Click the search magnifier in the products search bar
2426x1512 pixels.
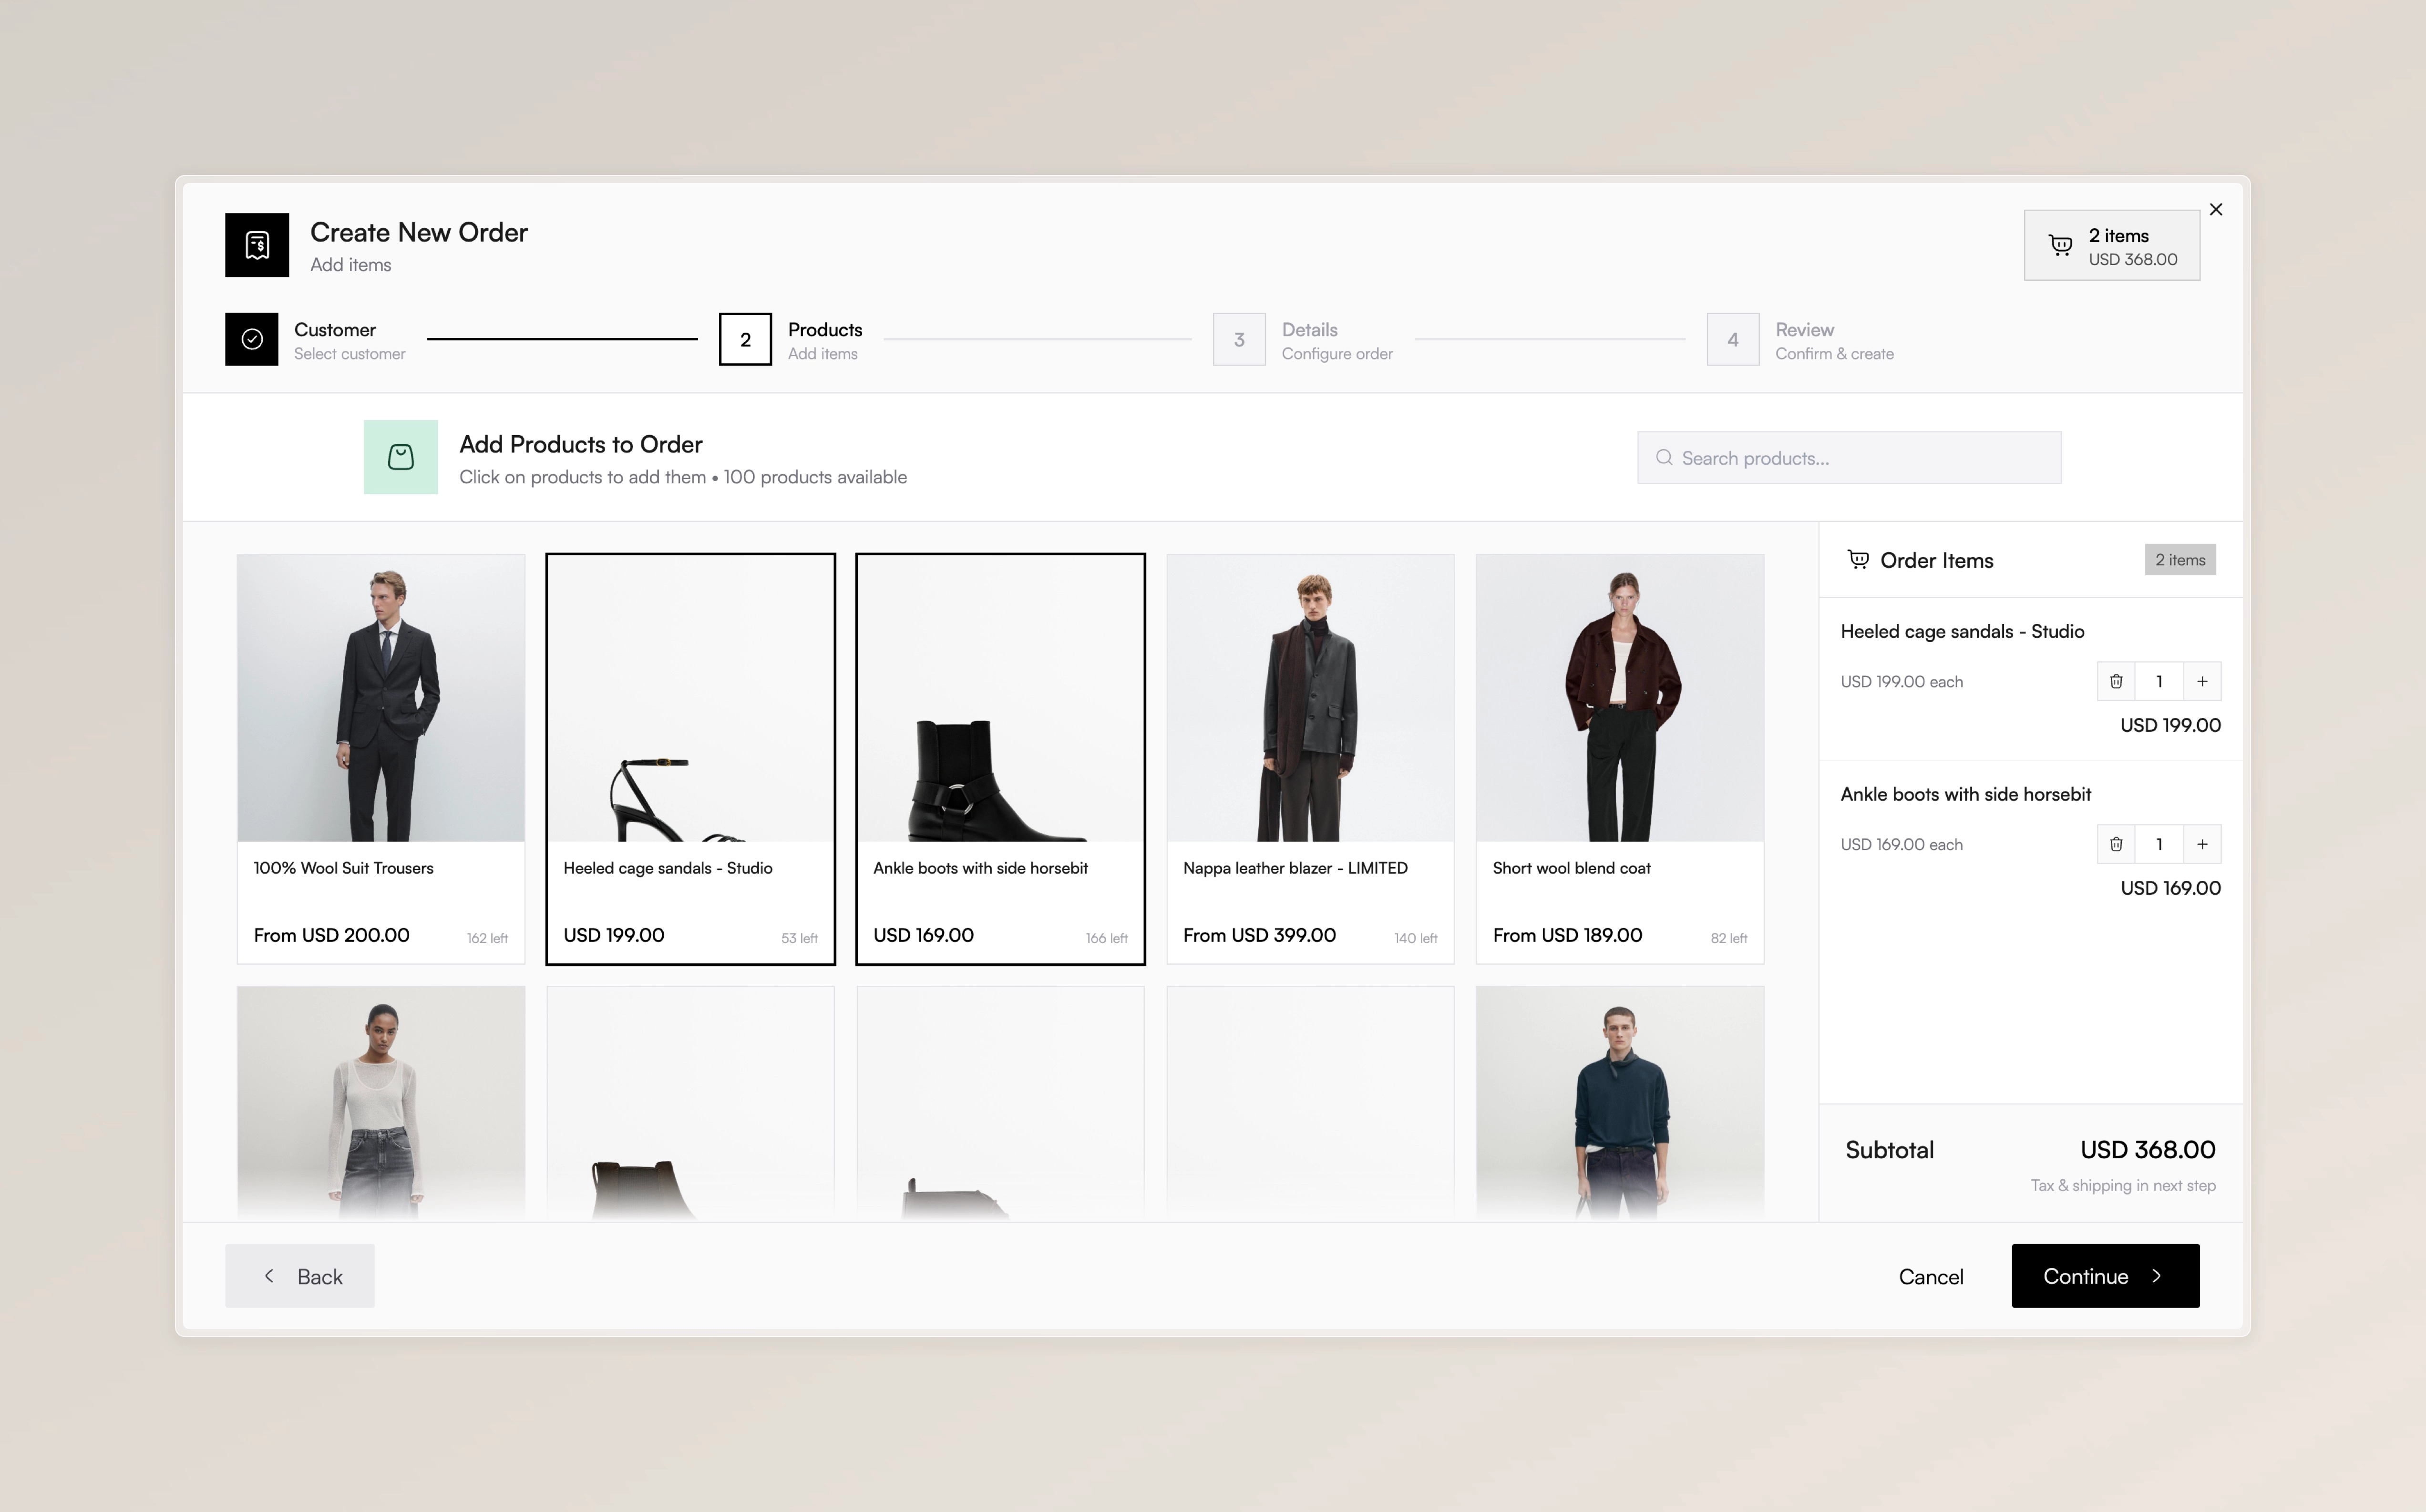[1664, 457]
